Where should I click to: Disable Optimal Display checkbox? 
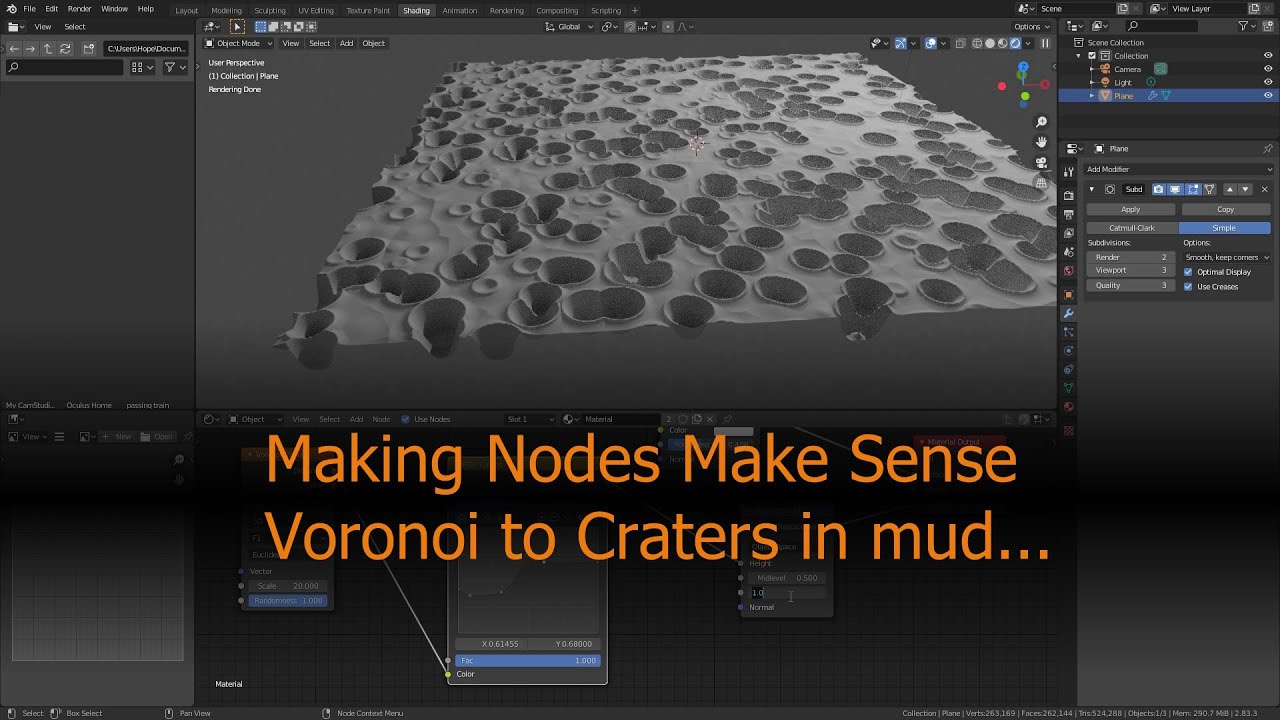point(1188,272)
